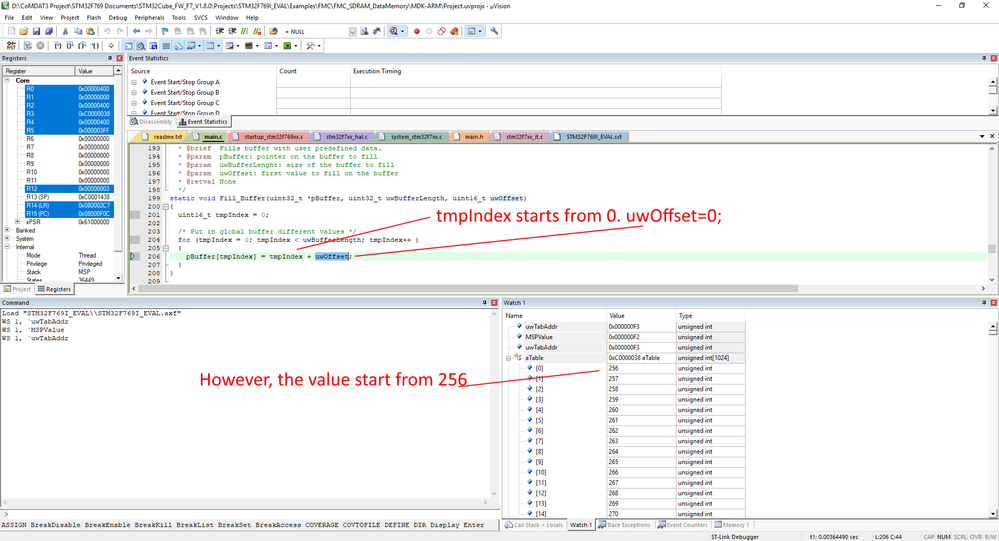
Task: Open the Debug menu
Action: tap(118, 17)
